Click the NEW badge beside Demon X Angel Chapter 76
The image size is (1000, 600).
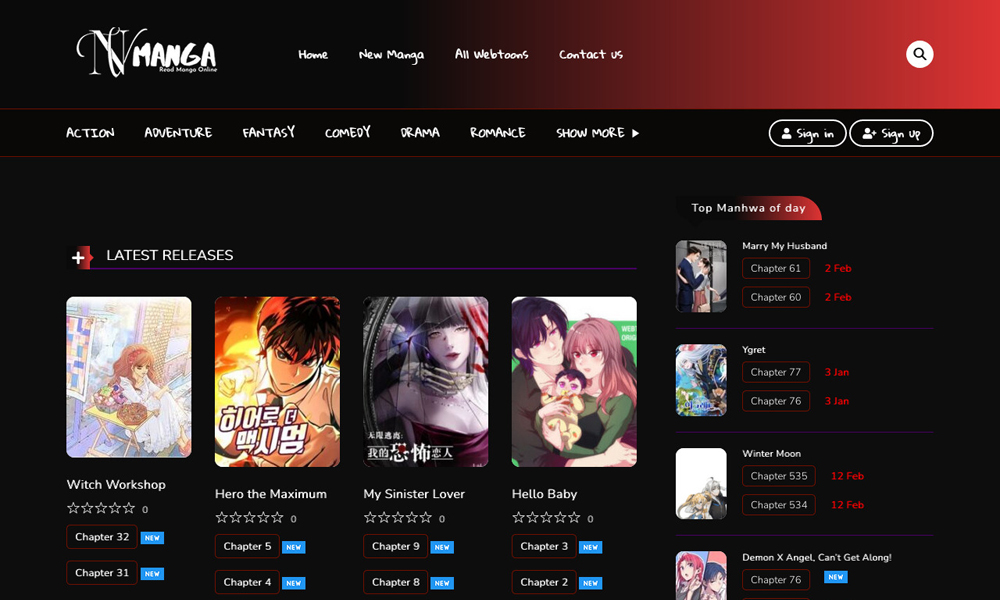point(836,577)
